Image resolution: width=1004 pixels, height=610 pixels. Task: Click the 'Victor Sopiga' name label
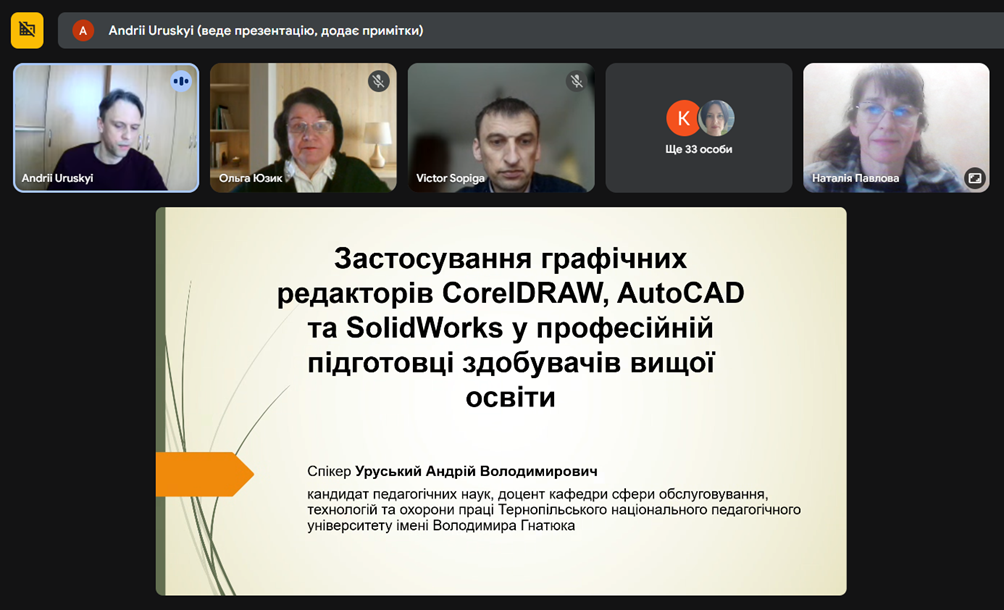450,179
